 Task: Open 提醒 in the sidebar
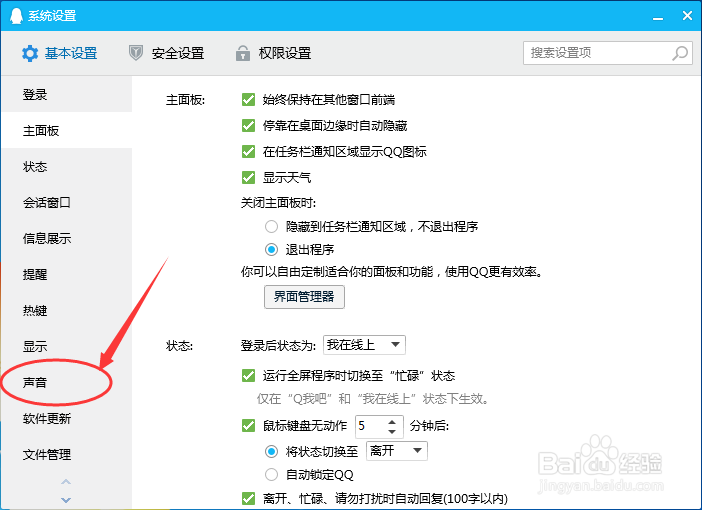click(67, 274)
